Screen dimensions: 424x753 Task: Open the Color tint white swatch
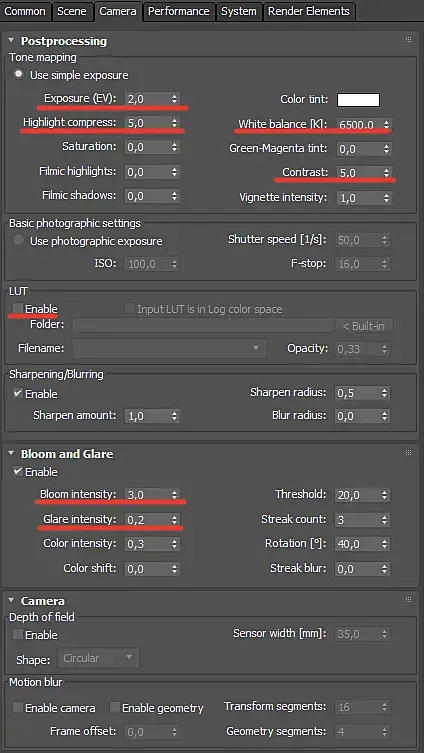[358, 100]
